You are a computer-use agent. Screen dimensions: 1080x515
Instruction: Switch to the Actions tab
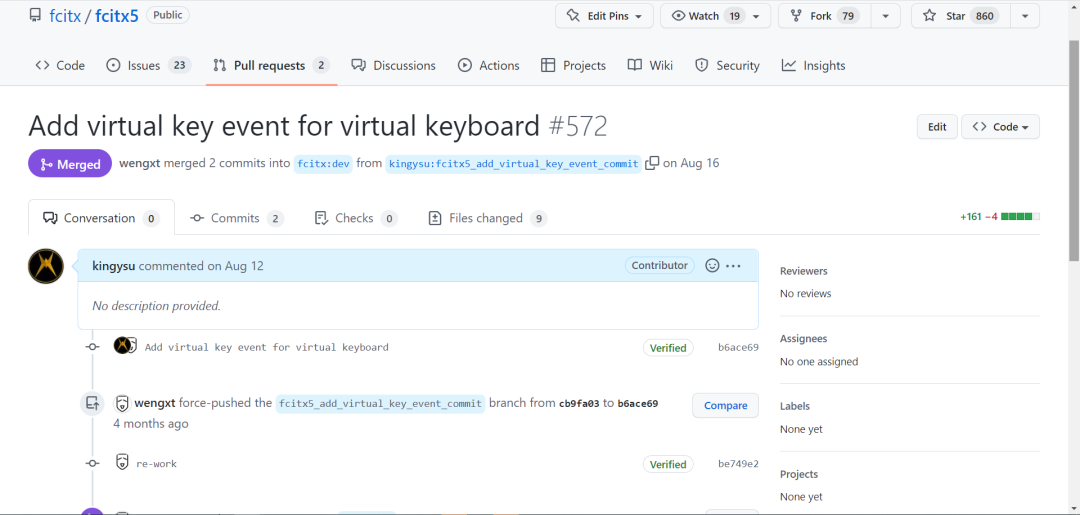(x=488, y=65)
